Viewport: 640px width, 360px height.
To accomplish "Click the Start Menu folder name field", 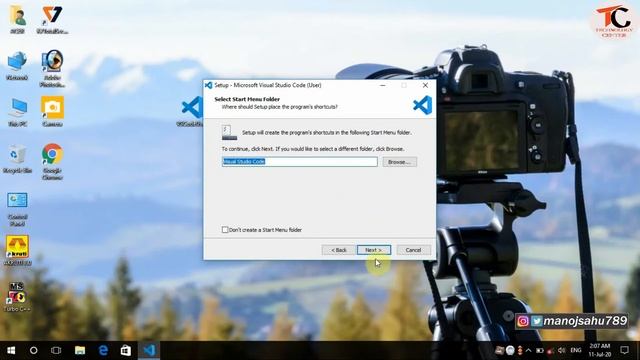I will click(300, 162).
